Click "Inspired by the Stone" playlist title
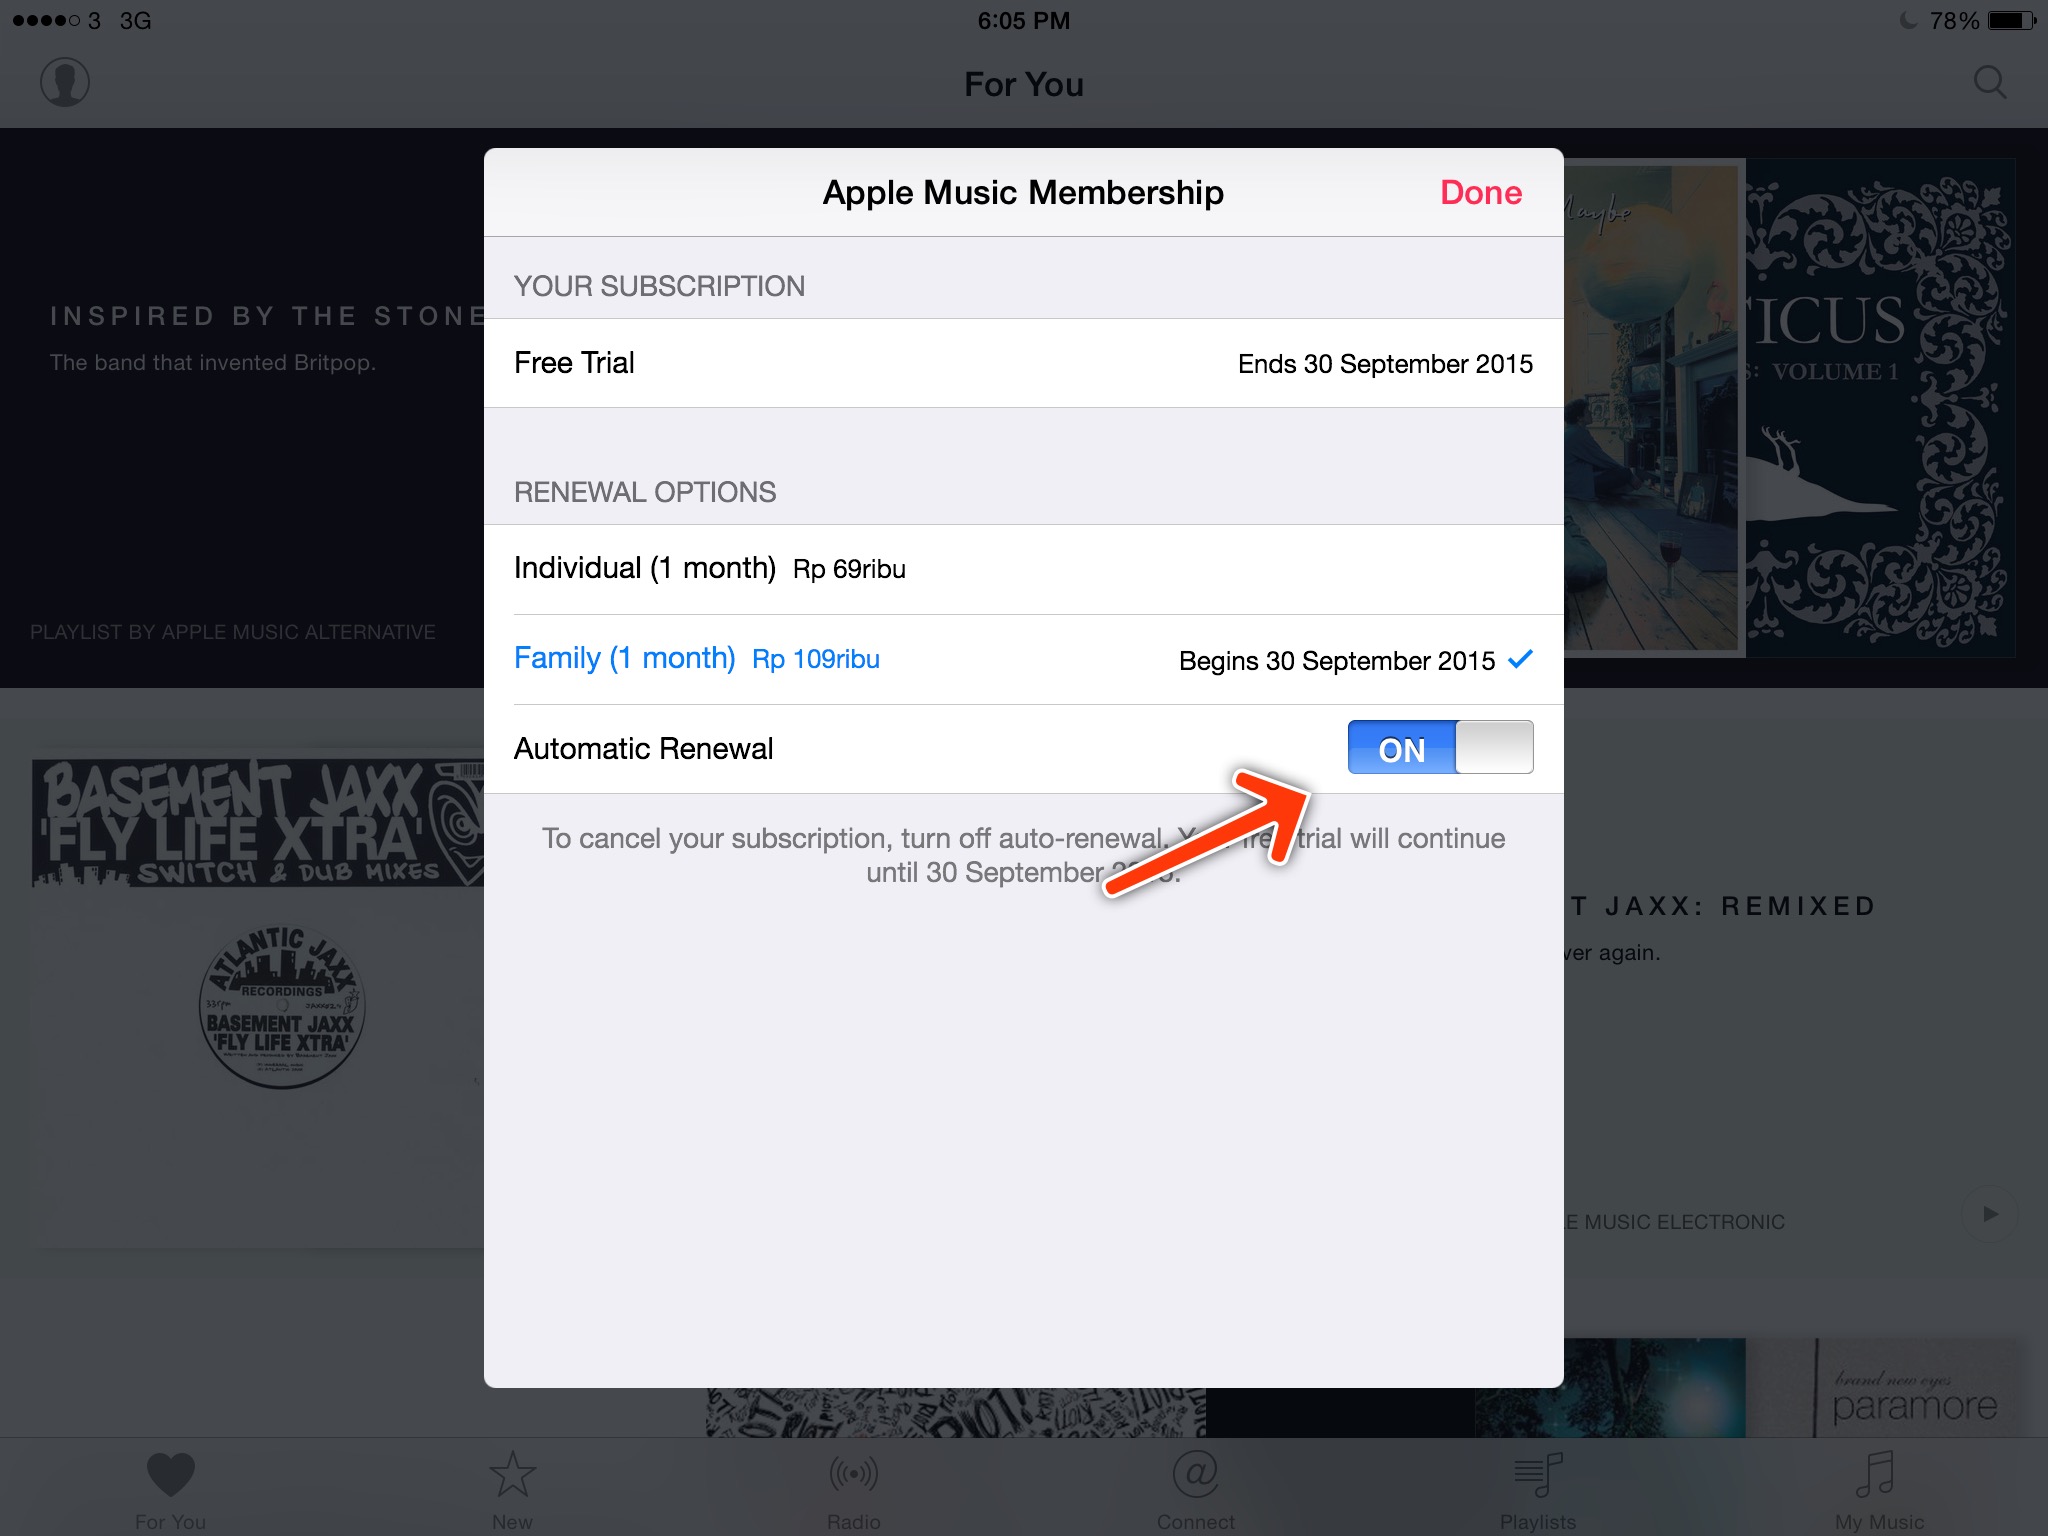Screen dimensions: 2048x1536 (x=267, y=316)
